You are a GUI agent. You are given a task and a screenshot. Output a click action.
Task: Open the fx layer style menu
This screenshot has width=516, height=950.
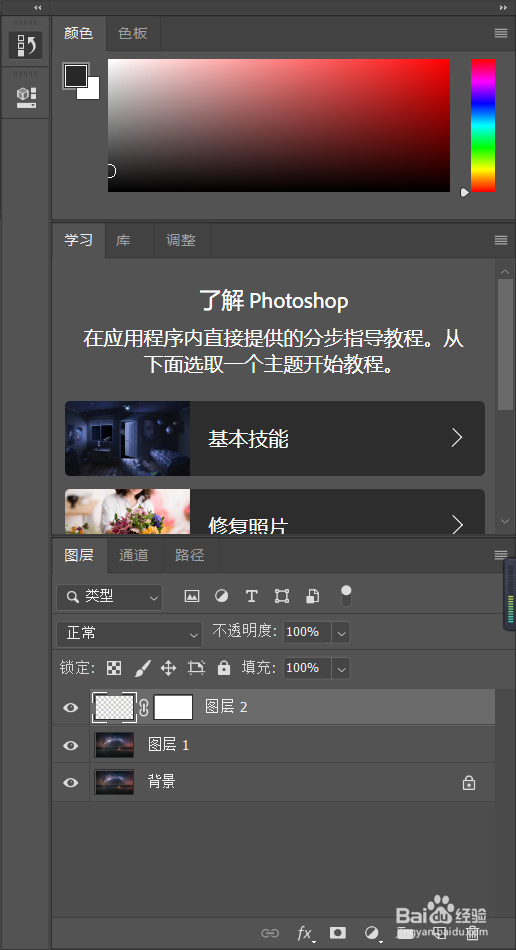(x=305, y=934)
